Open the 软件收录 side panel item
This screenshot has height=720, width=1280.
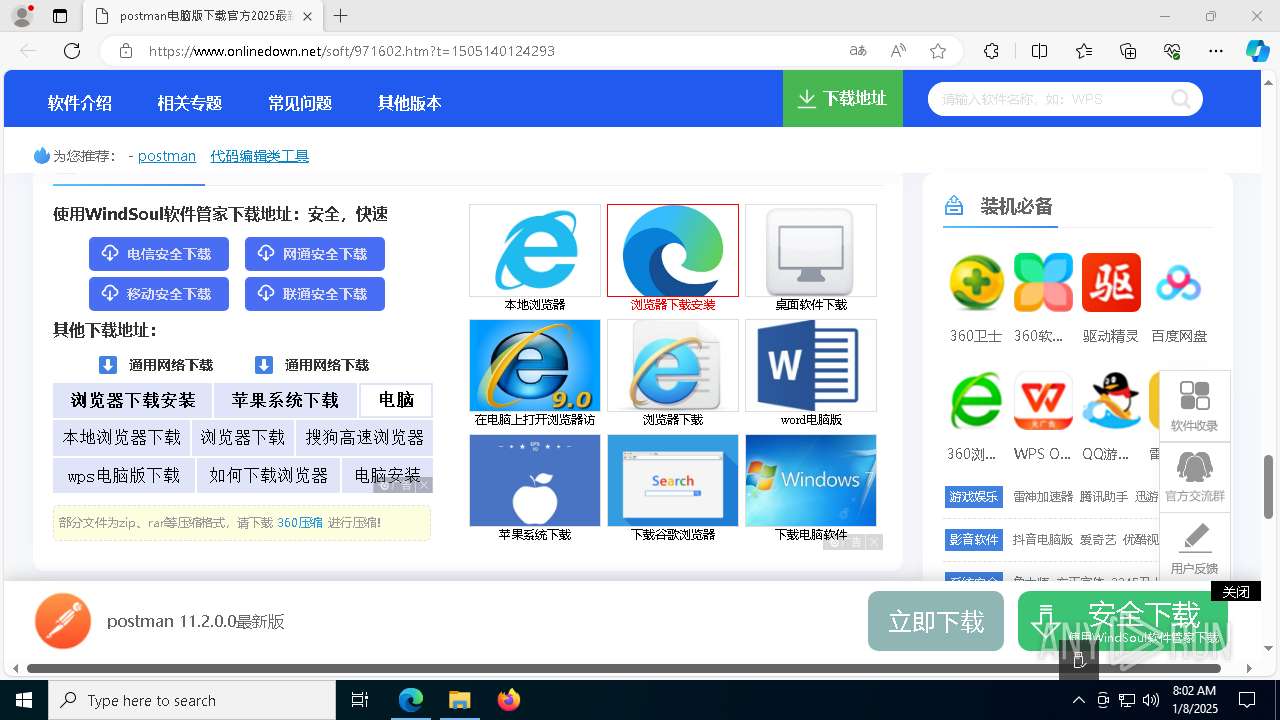click(1195, 406)
